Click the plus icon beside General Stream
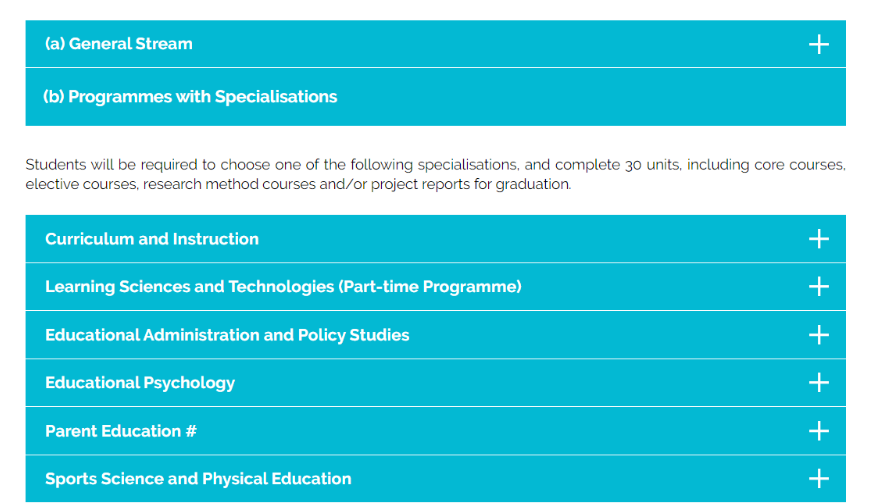This screenshot has height=504, width=875. (x=818, y=44)
